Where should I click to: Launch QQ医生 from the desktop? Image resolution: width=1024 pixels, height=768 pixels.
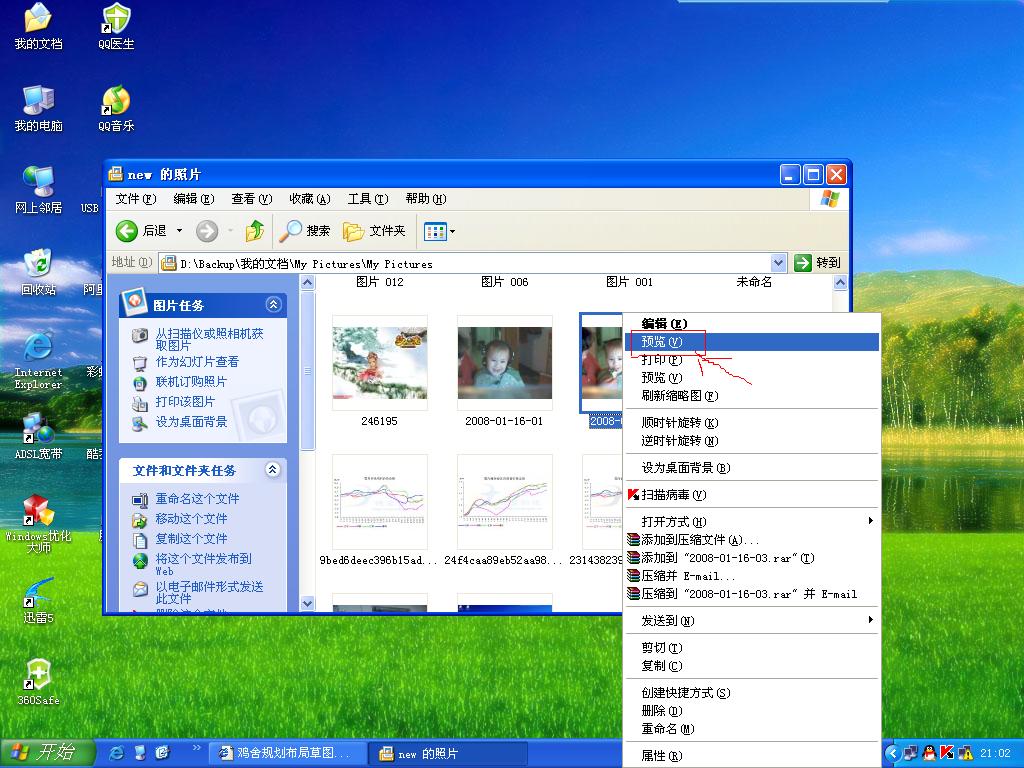(116, 26)
